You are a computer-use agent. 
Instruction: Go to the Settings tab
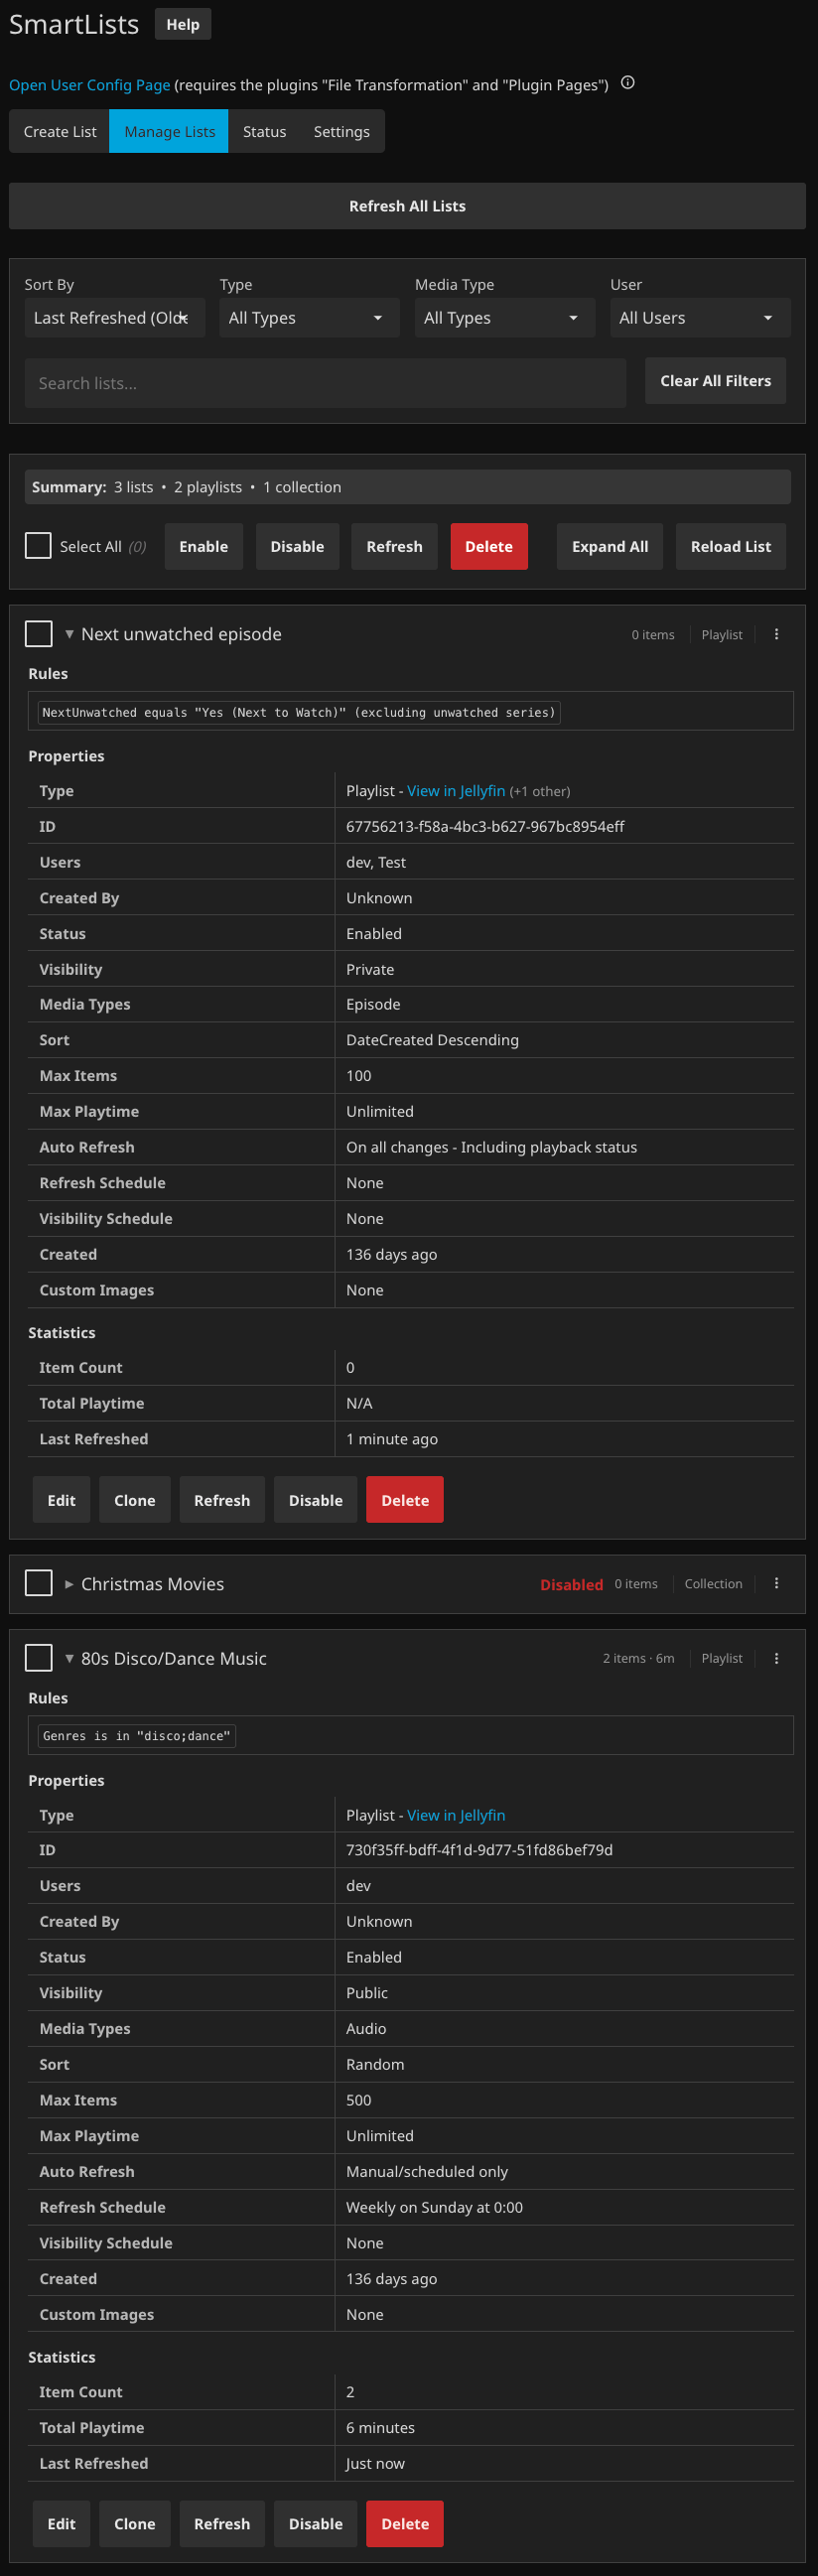(341, 131)
